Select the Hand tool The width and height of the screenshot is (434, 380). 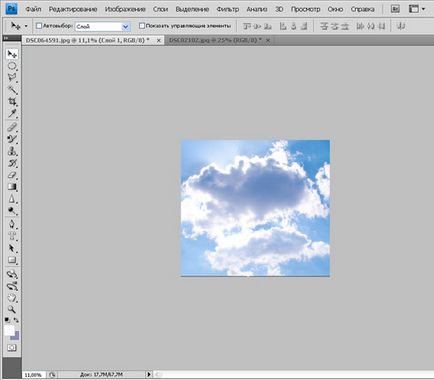coord(12,298)
